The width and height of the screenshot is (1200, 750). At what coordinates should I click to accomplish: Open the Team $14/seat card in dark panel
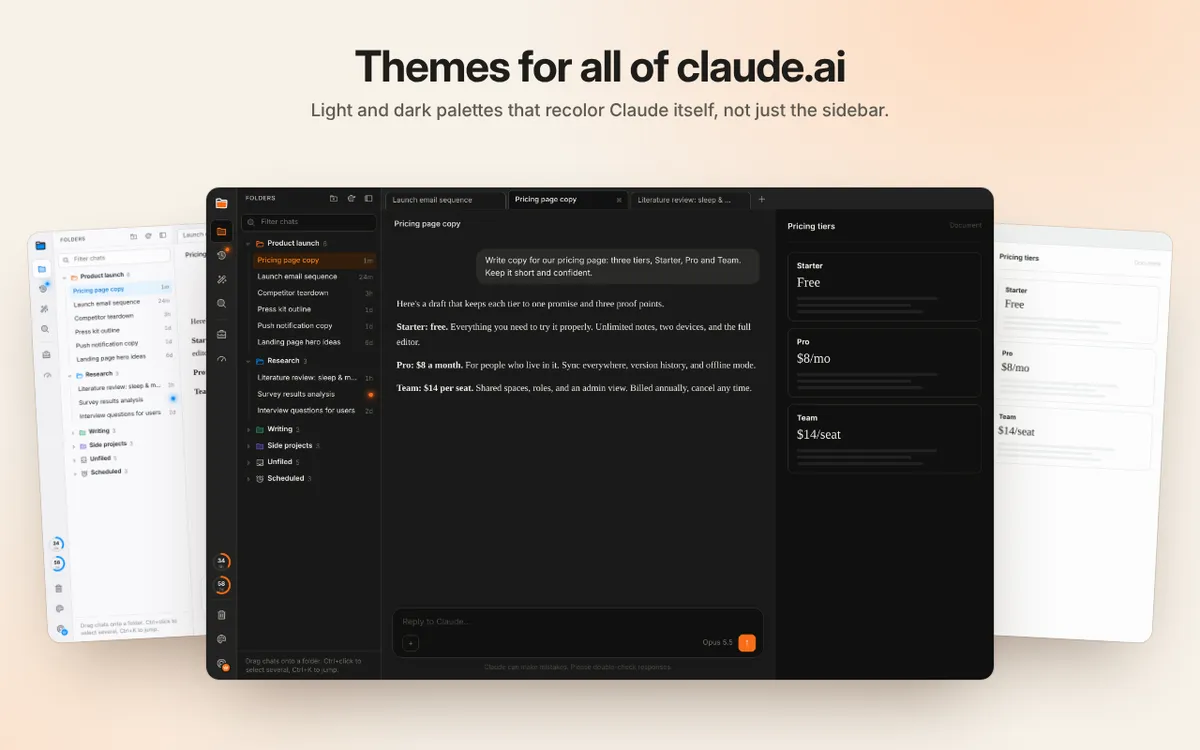(884, 438)
